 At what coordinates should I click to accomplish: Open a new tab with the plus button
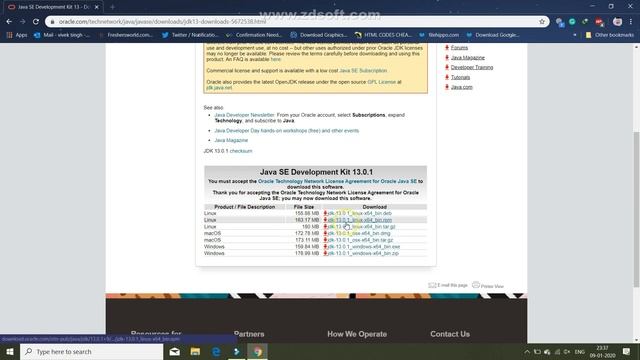[112, 7]
